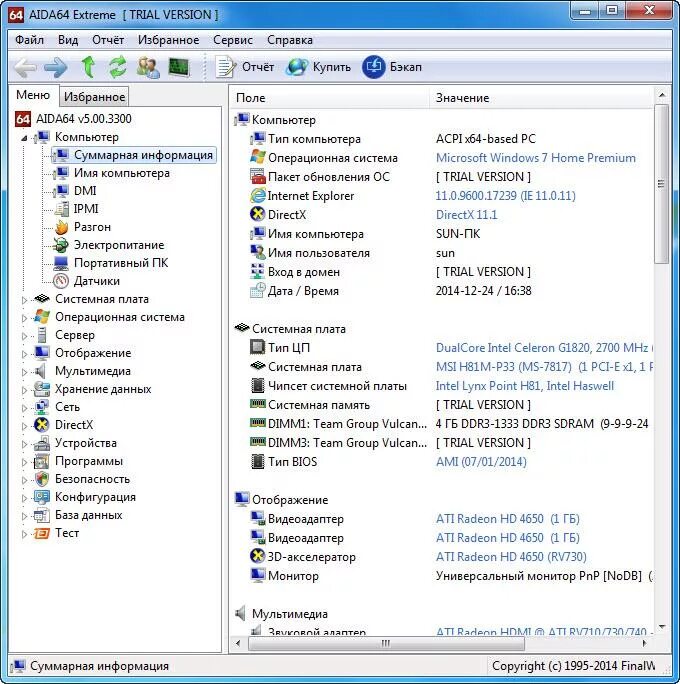The image size is (680, 684).
Task: Expand the Операционная система tree node
Action: [24, 318]
